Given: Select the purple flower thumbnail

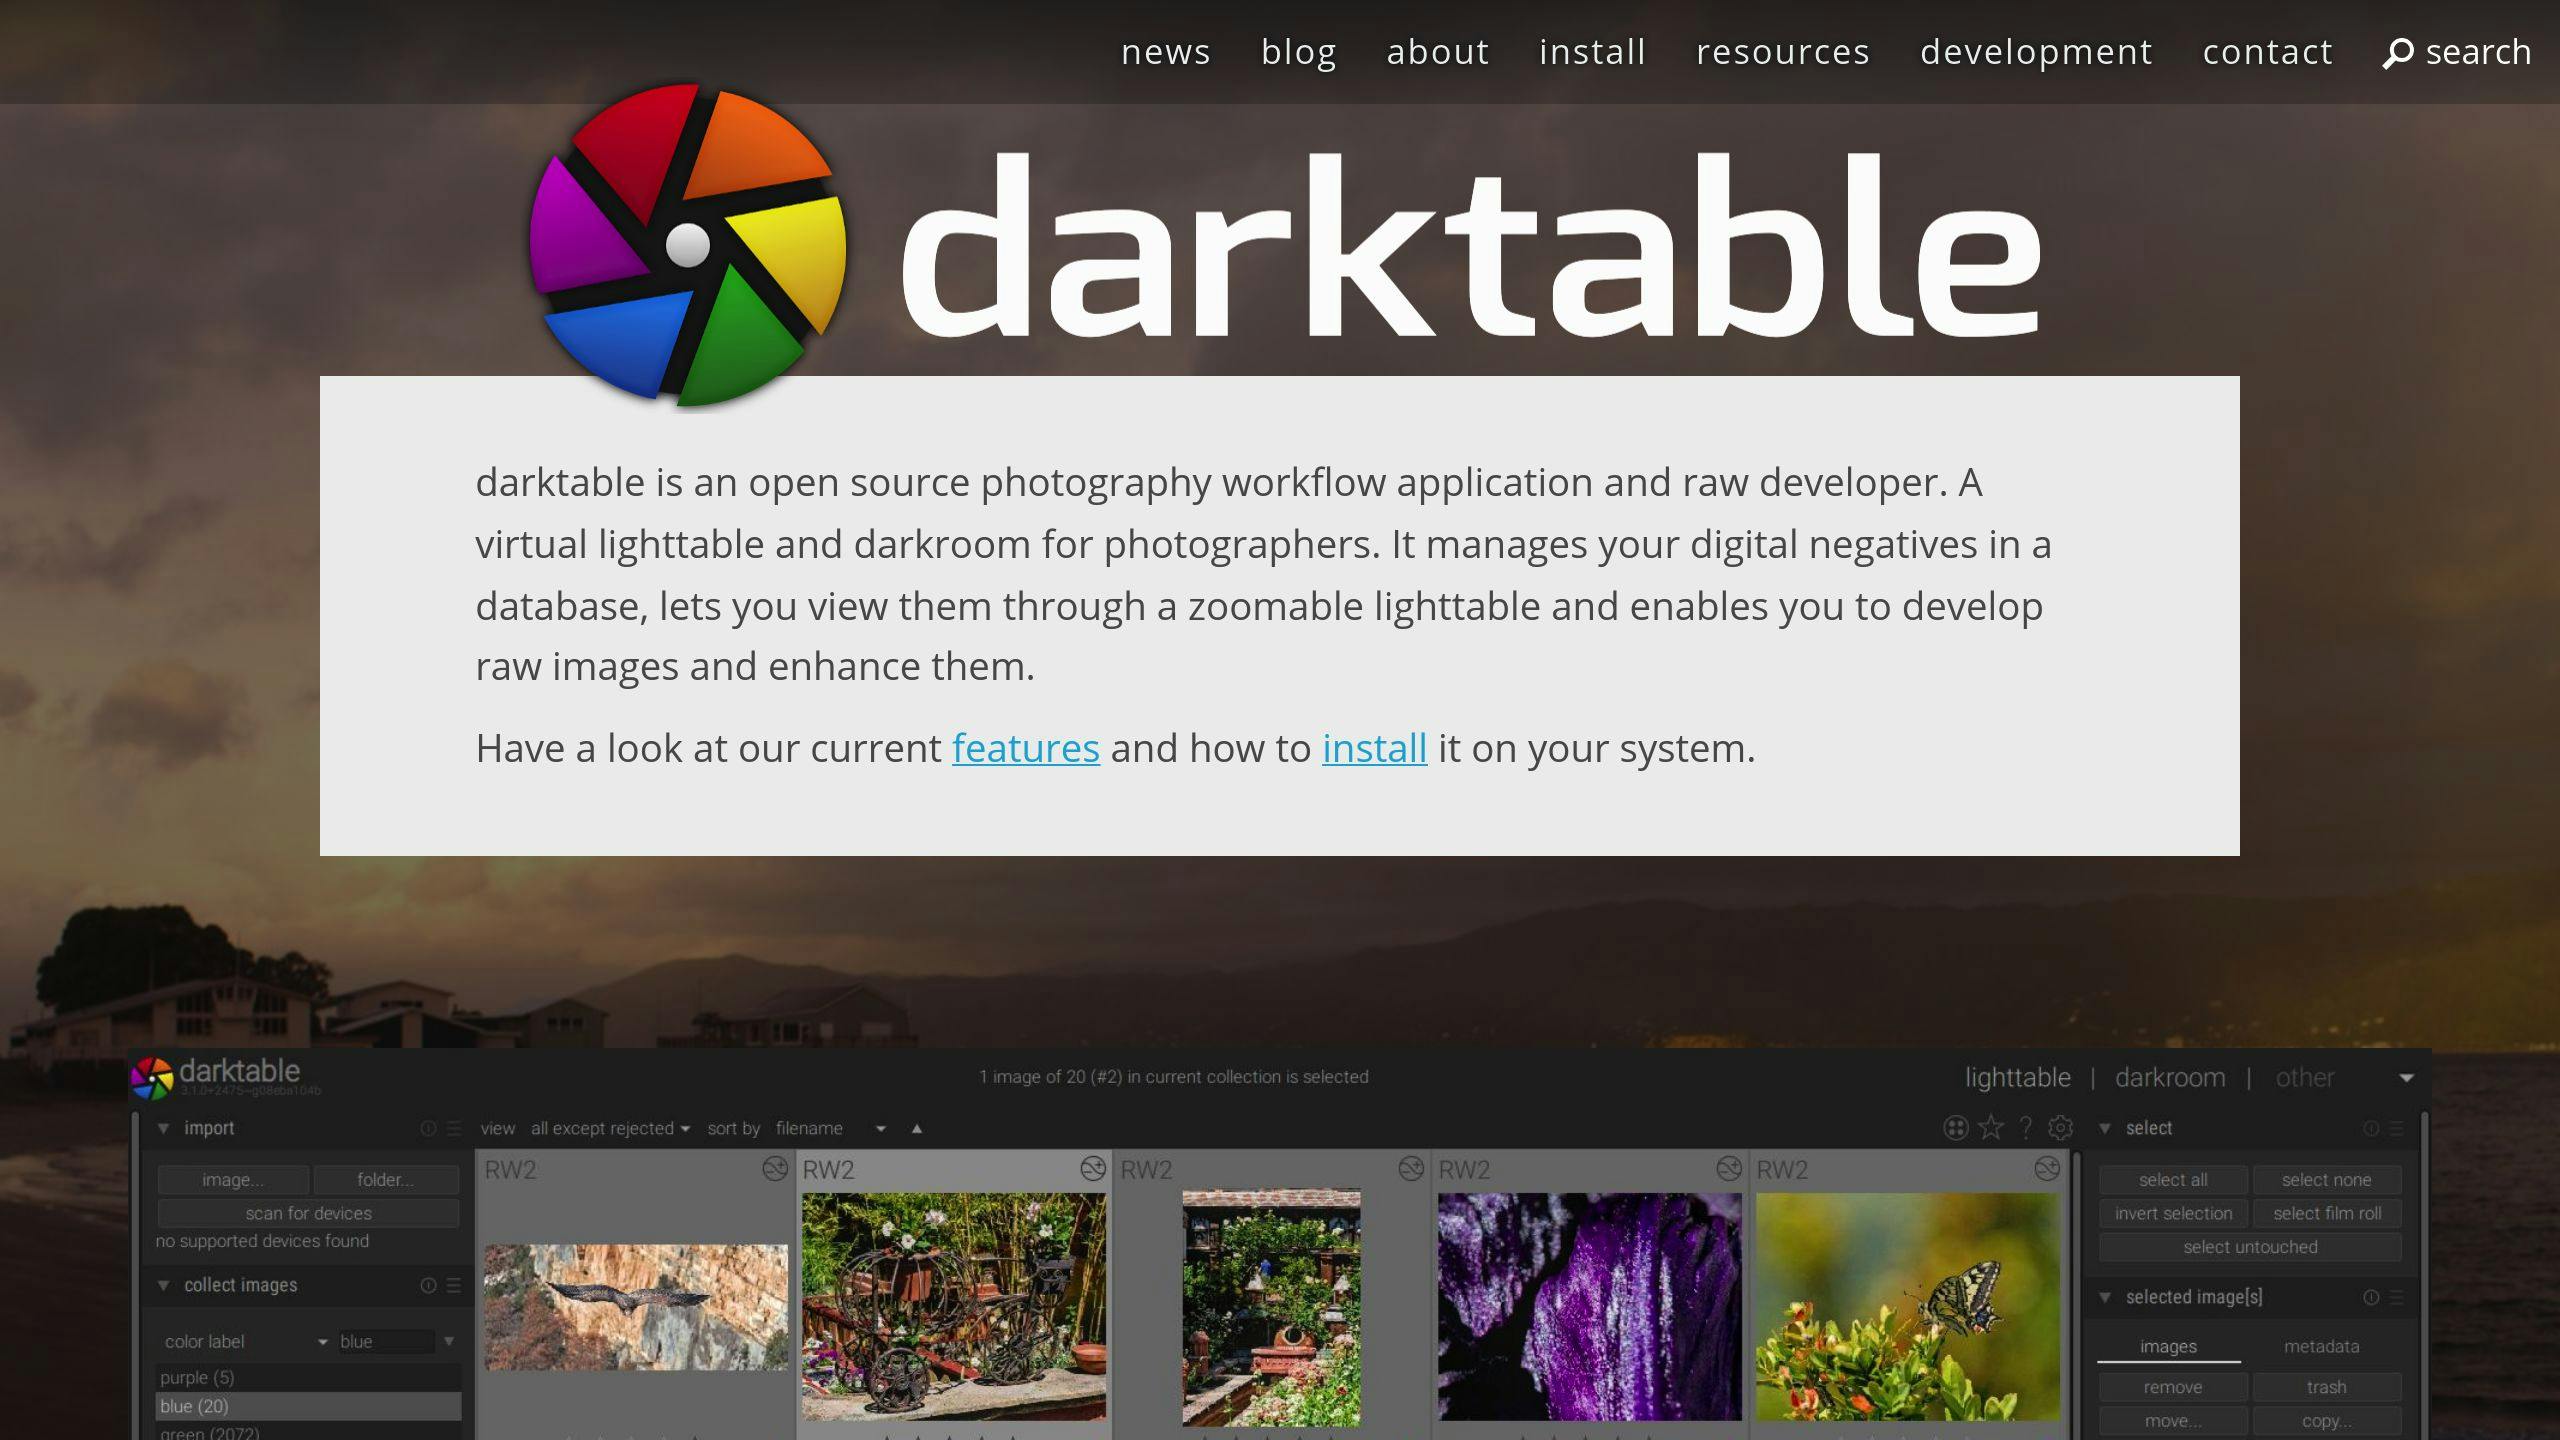Looking at the screenshot, I should pos(1590,1306).
